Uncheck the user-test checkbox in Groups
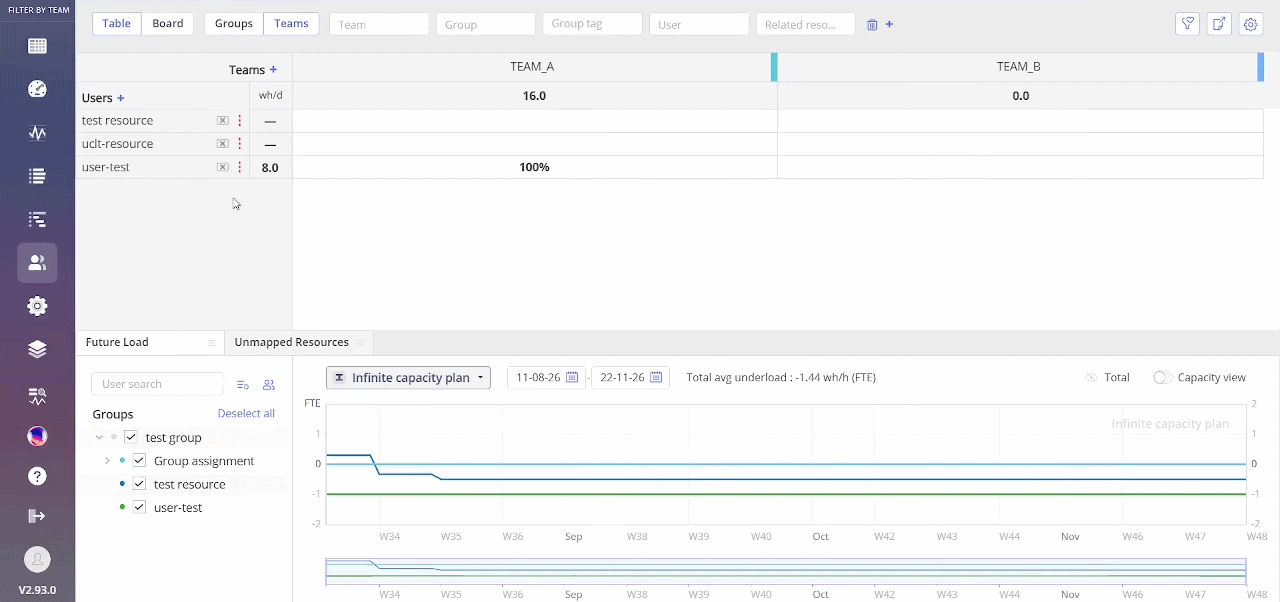Screen dimensions: 1280x602 pos(139,507)
